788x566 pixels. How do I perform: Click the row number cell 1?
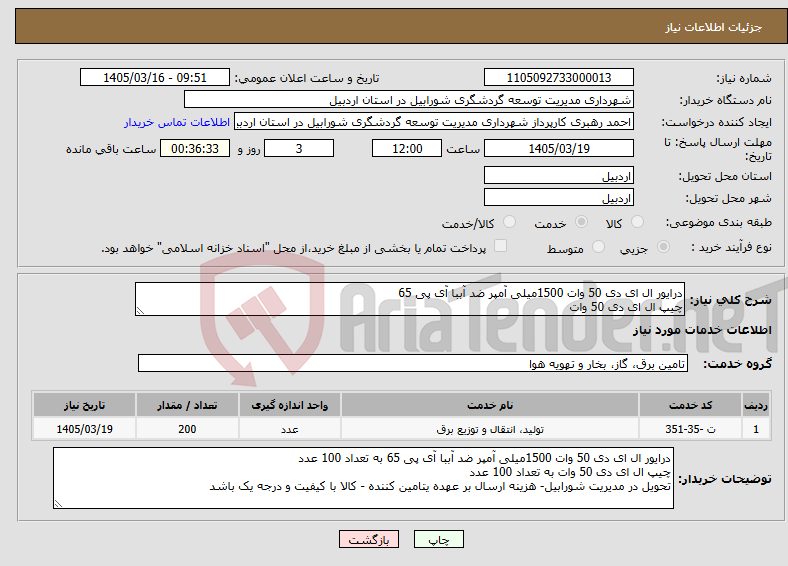coord(756,429)
